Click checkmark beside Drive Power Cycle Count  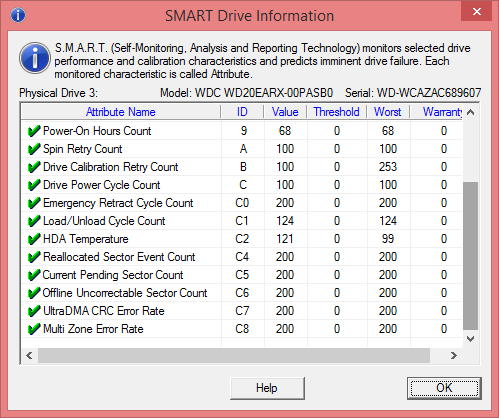click(x=34, y=185)
